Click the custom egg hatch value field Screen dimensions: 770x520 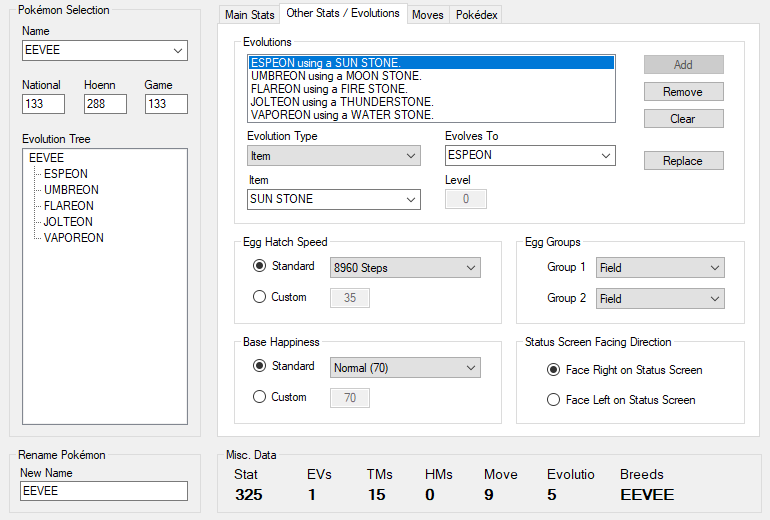click(350, 298)
